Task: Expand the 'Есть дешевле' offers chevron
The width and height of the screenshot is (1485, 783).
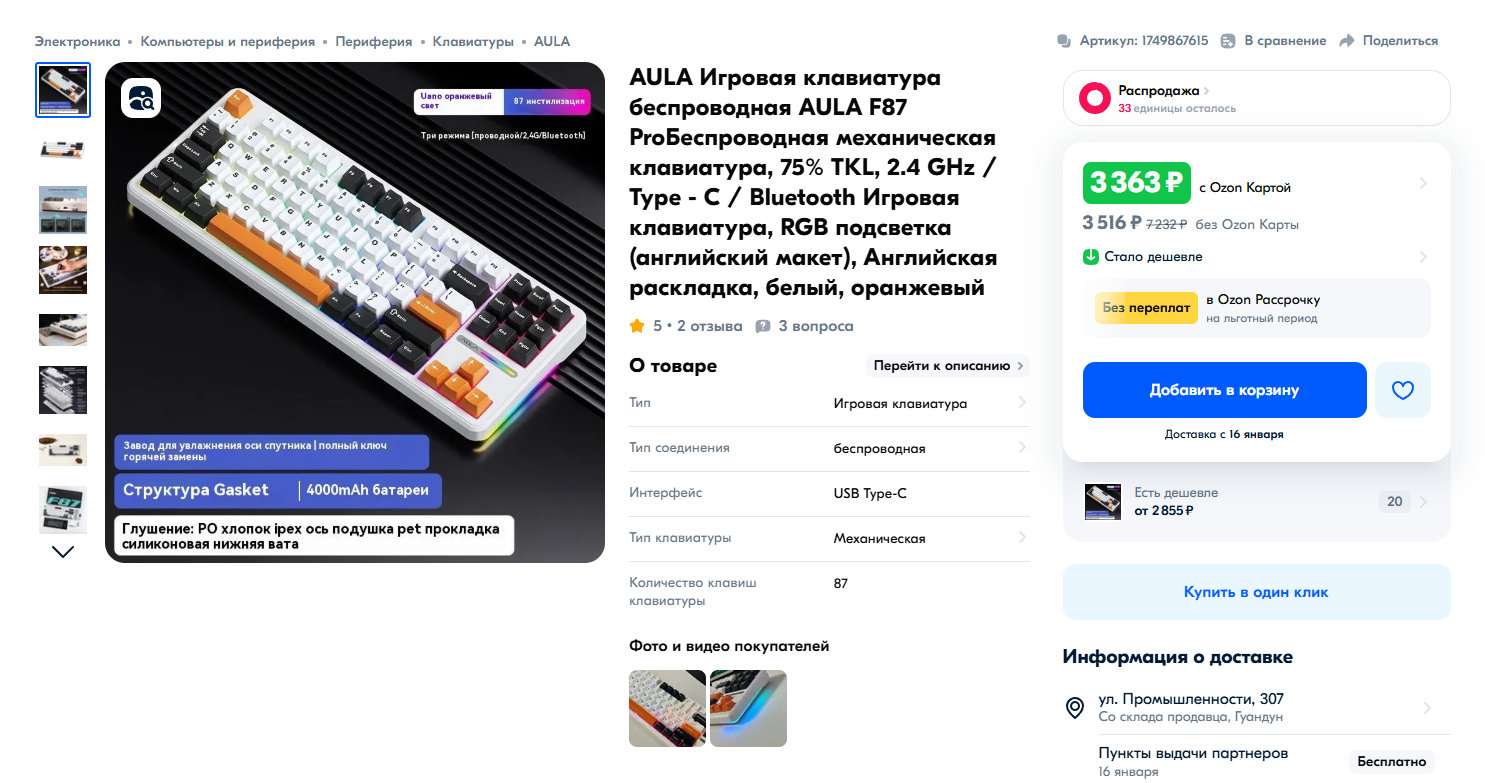Action: 1423,502
